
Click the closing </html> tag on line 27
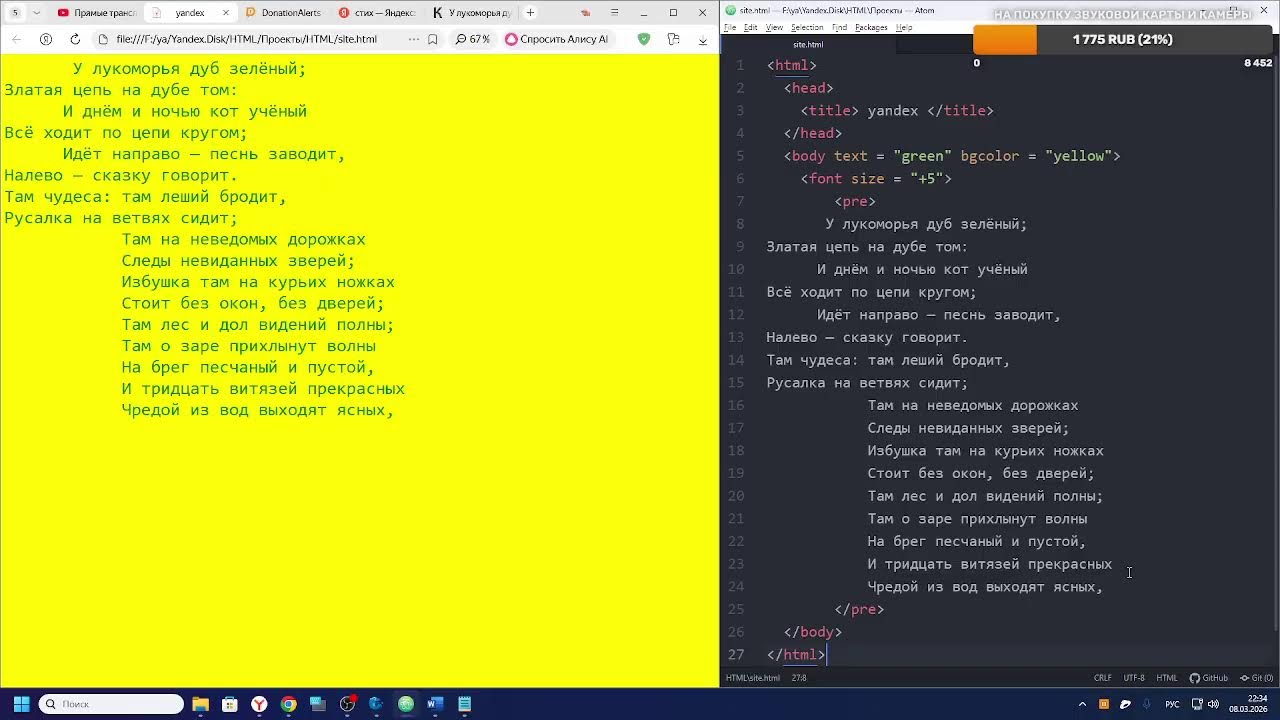point(796,655)
